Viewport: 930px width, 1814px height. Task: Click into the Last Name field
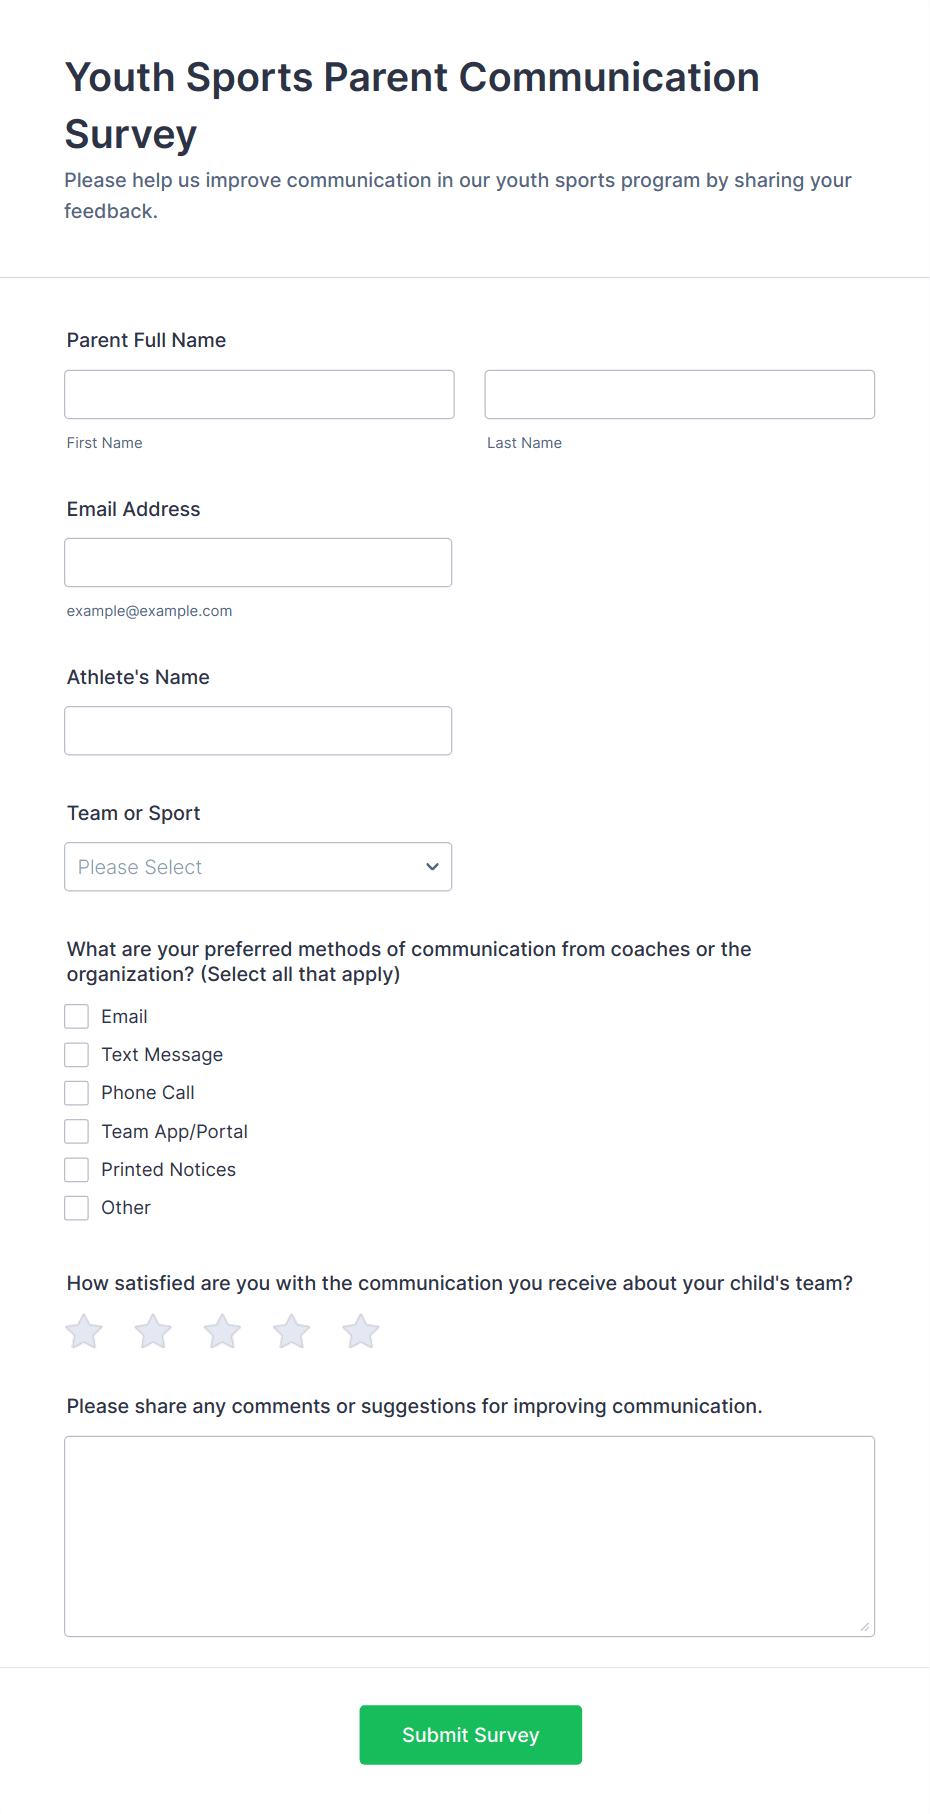(x=680, y=395)
